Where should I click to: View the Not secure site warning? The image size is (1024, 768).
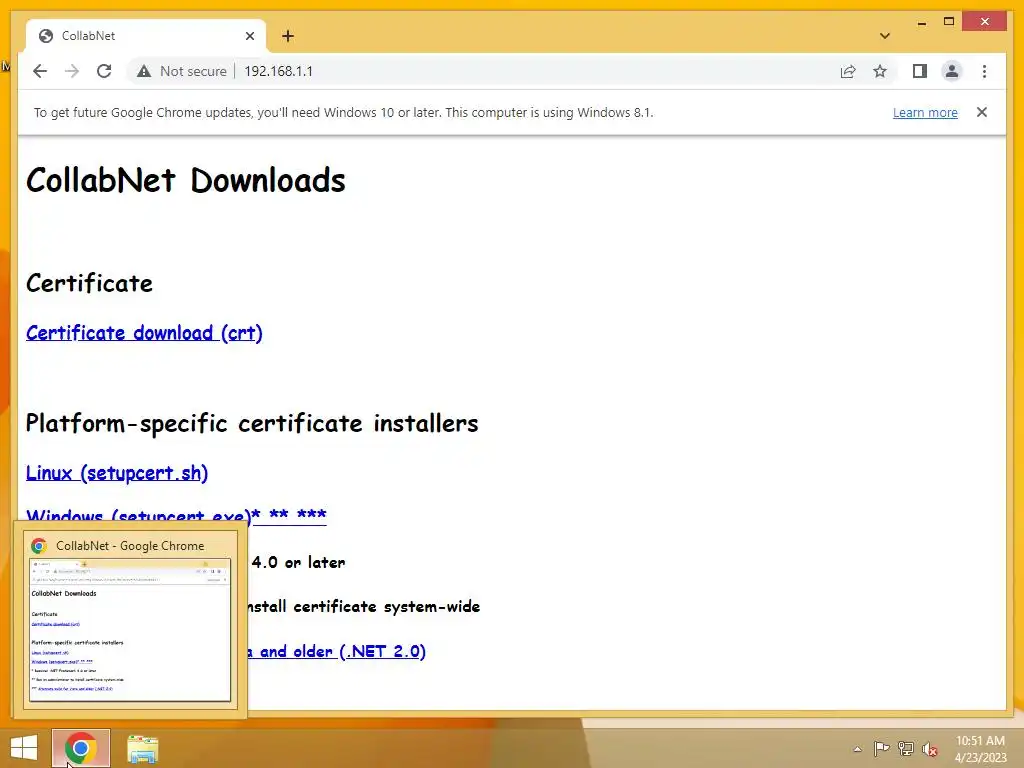[182, 71]
